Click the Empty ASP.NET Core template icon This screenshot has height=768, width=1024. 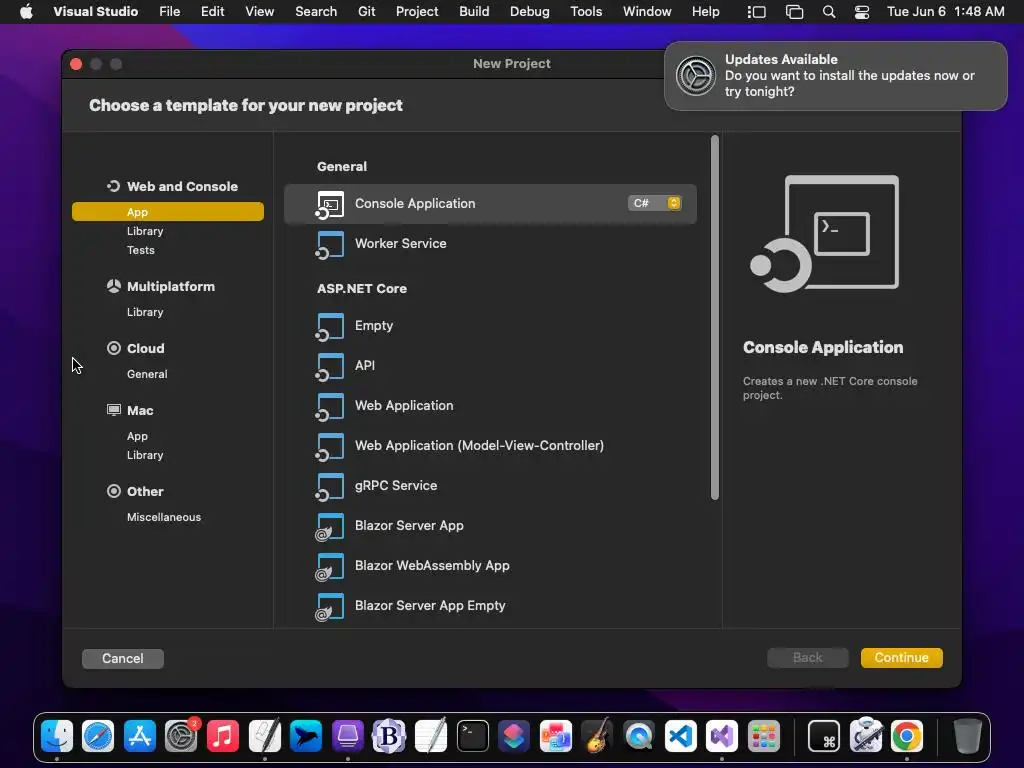(x=330, y=327)
